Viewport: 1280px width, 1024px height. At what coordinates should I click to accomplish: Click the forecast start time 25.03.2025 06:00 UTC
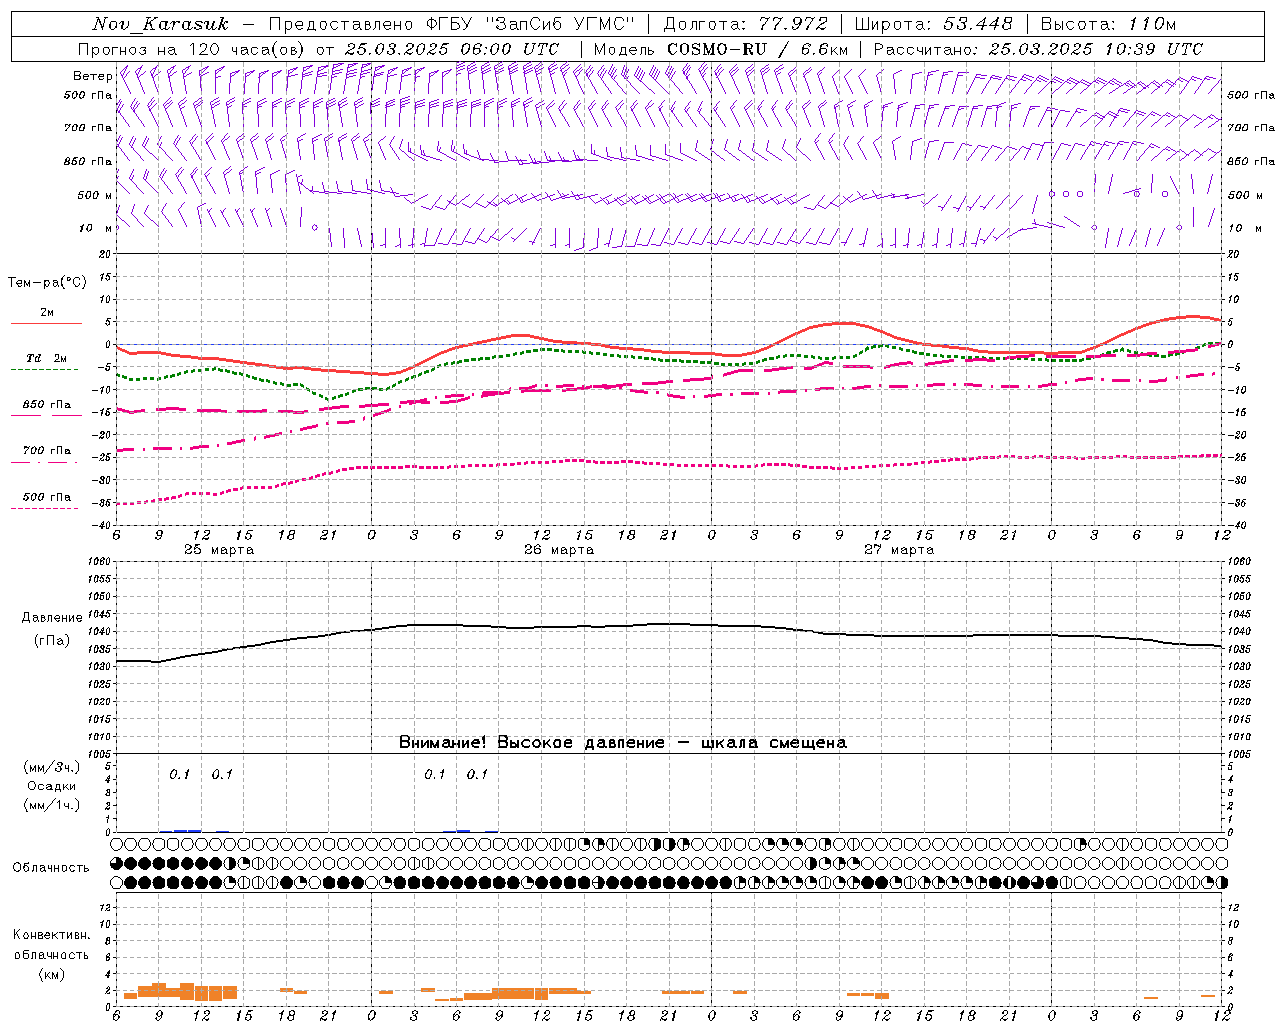(452, 49)
